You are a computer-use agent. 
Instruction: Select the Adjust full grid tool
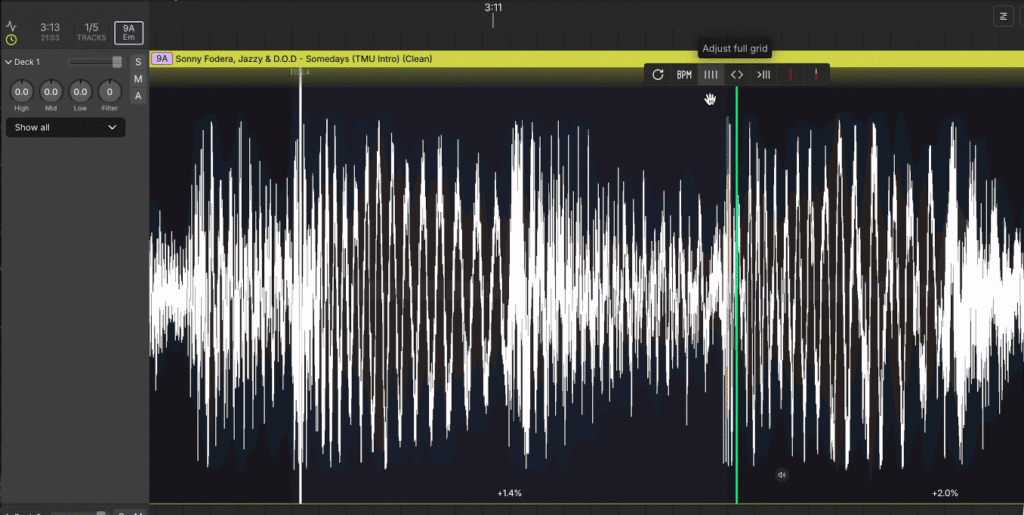(710, 74)
